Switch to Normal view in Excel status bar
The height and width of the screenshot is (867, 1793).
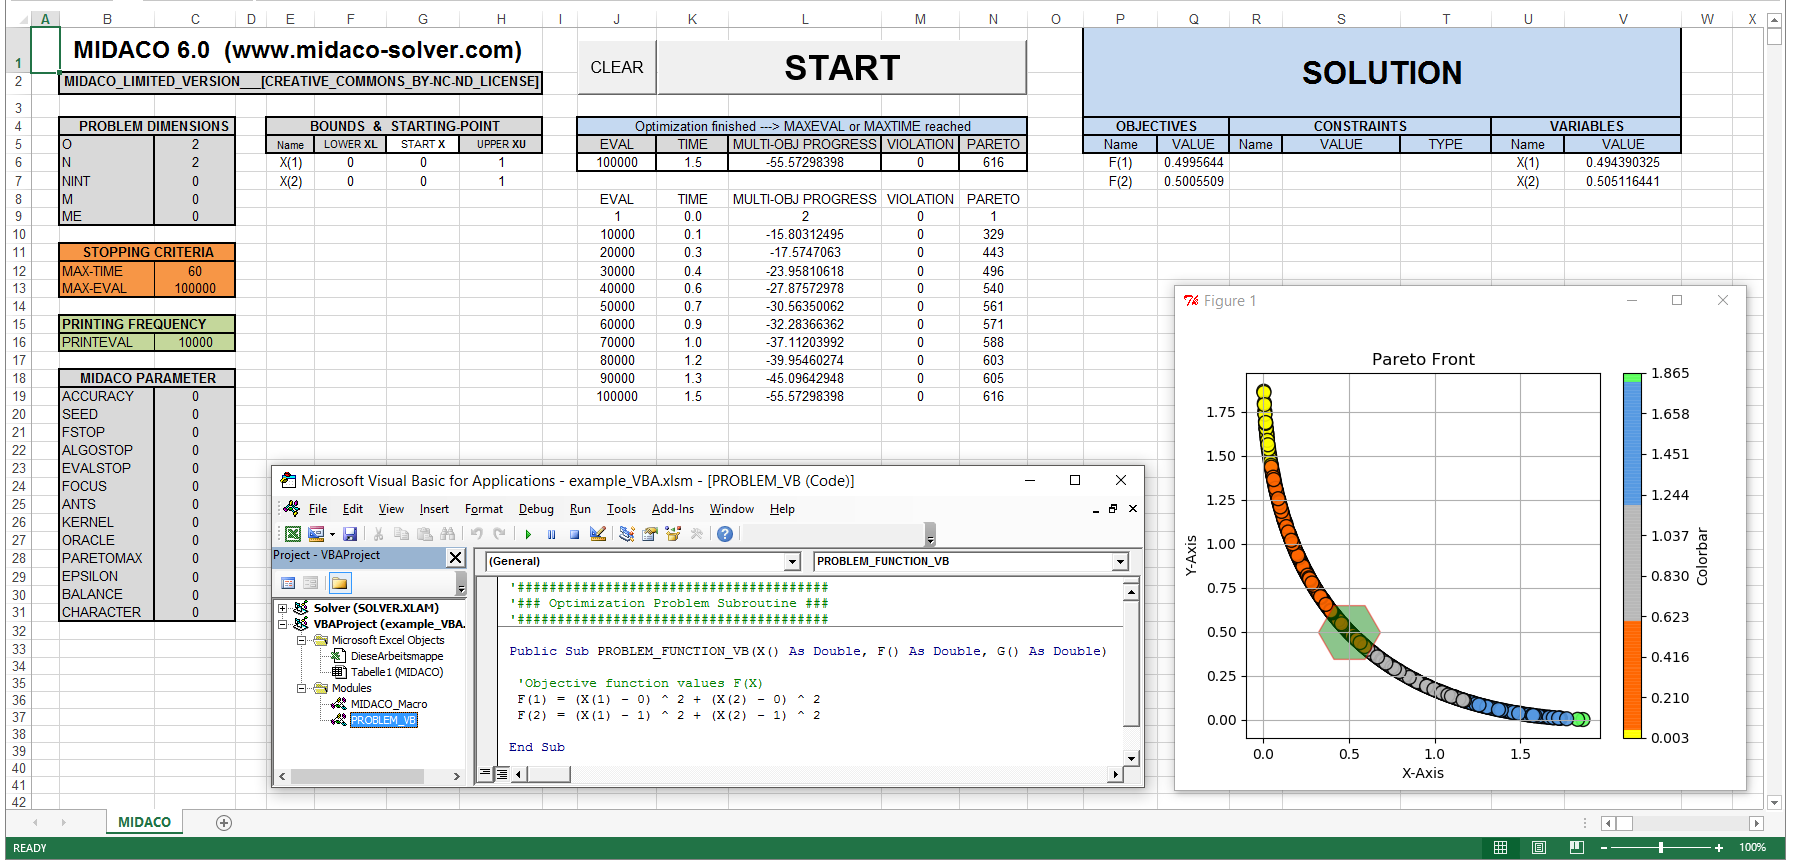point(1500,848)
